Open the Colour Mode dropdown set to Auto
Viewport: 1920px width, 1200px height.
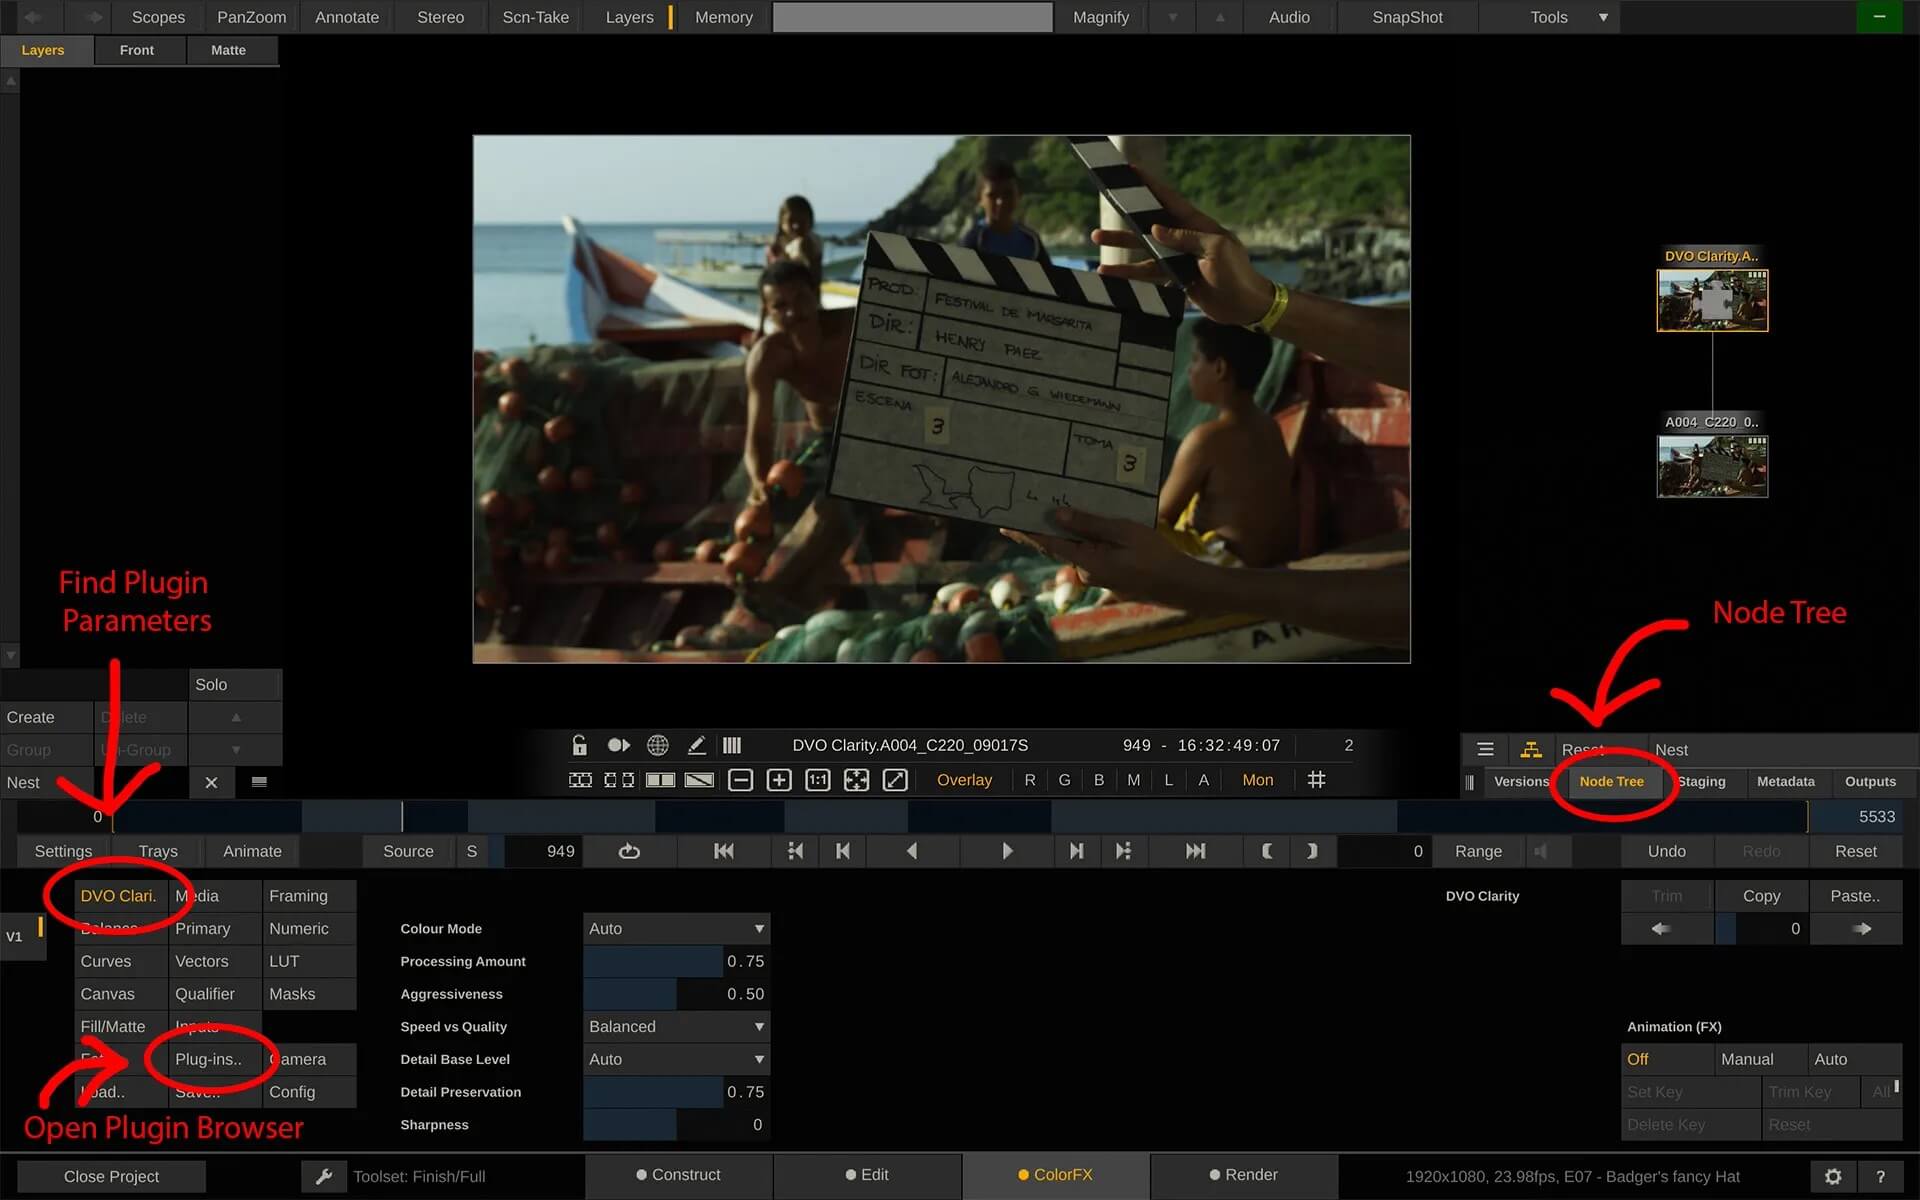tap(676, 928)
